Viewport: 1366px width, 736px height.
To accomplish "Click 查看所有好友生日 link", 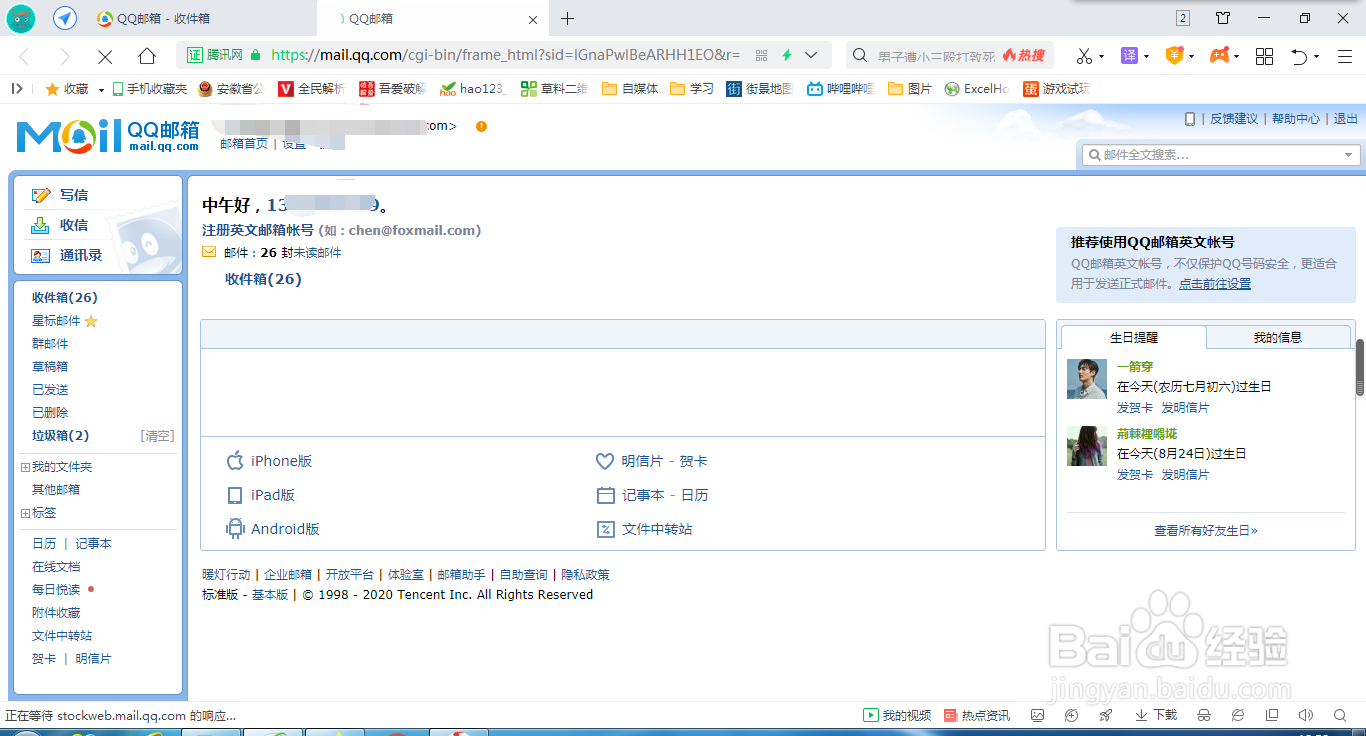I will [x=1206, y=531].
